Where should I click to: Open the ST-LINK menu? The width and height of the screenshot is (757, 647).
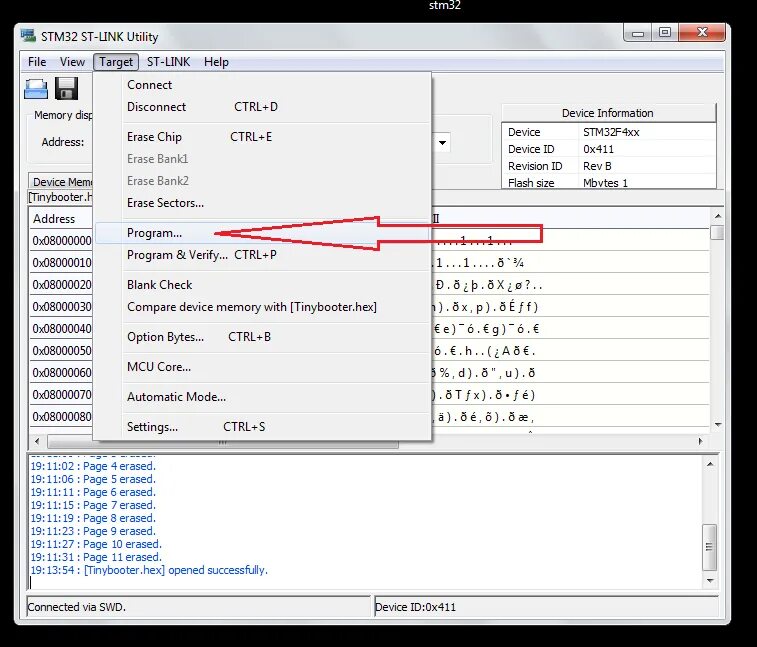168,62
